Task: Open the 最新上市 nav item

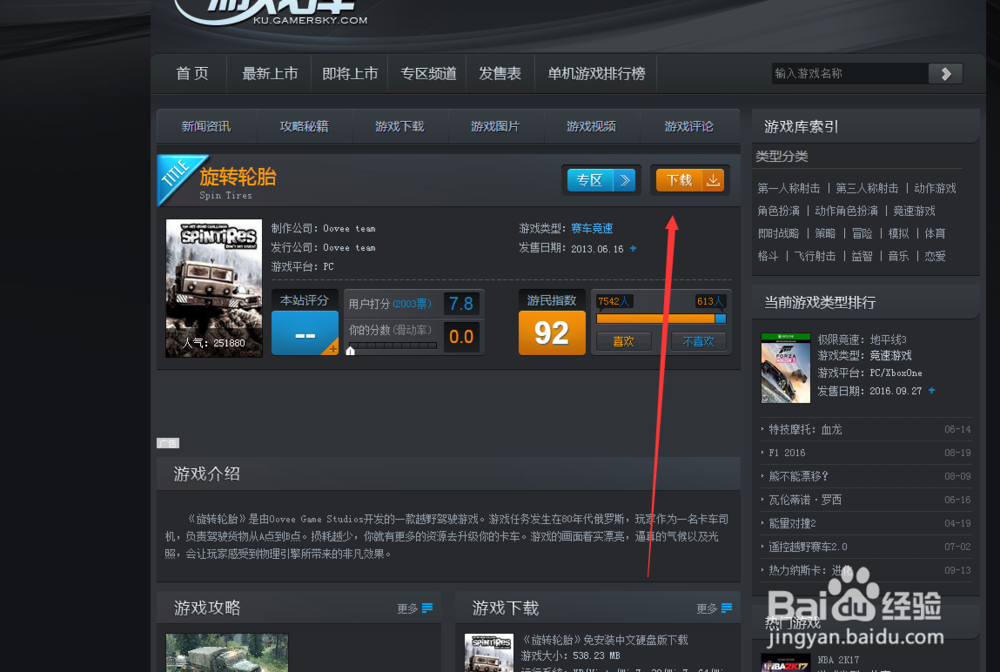Action: 270,74
